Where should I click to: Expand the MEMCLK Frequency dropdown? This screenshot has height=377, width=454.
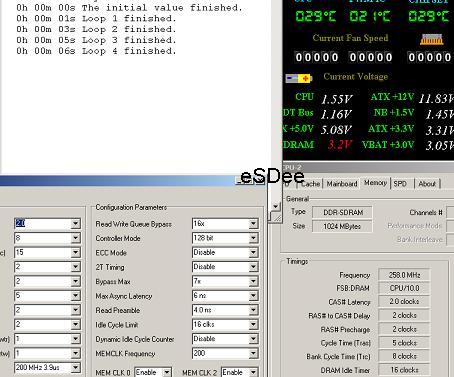click(x=253, y=353)
